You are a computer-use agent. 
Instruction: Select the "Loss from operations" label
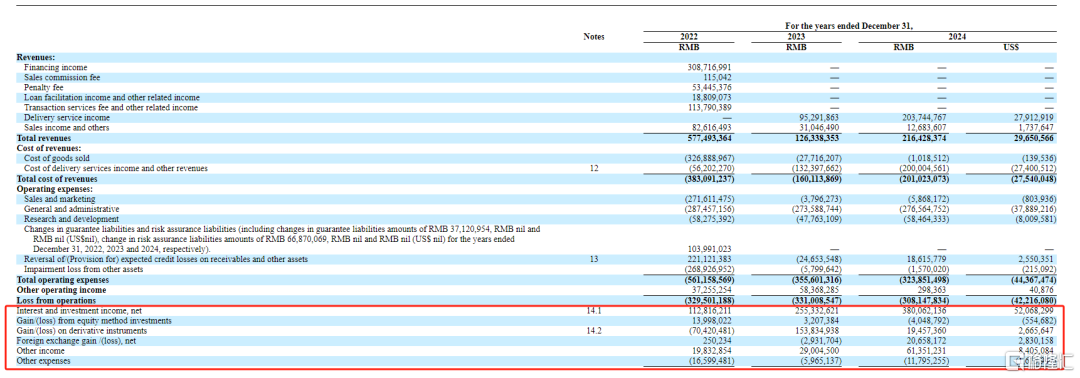pyautogui.click(x=56, y=300)
